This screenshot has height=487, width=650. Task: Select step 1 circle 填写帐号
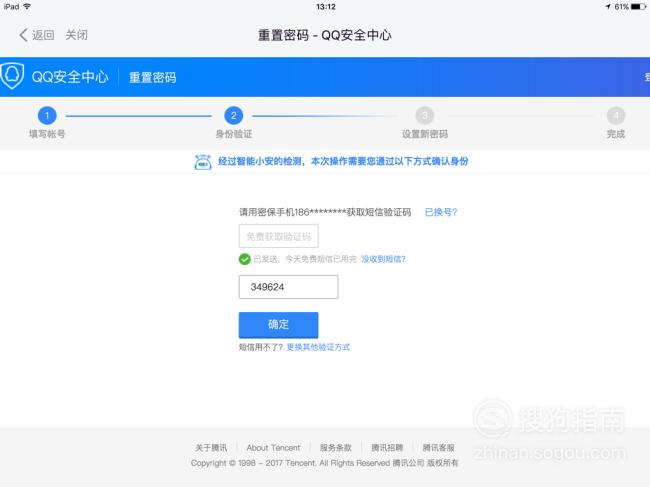click(47, 116)
